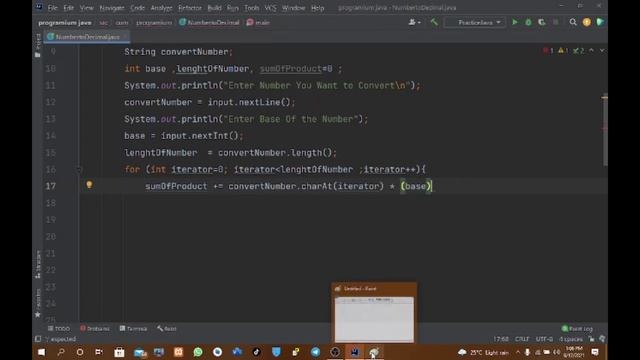The height and width of the screenshot is (360, 640).
Task: Open the View menu
Action: tap(87, 8)
